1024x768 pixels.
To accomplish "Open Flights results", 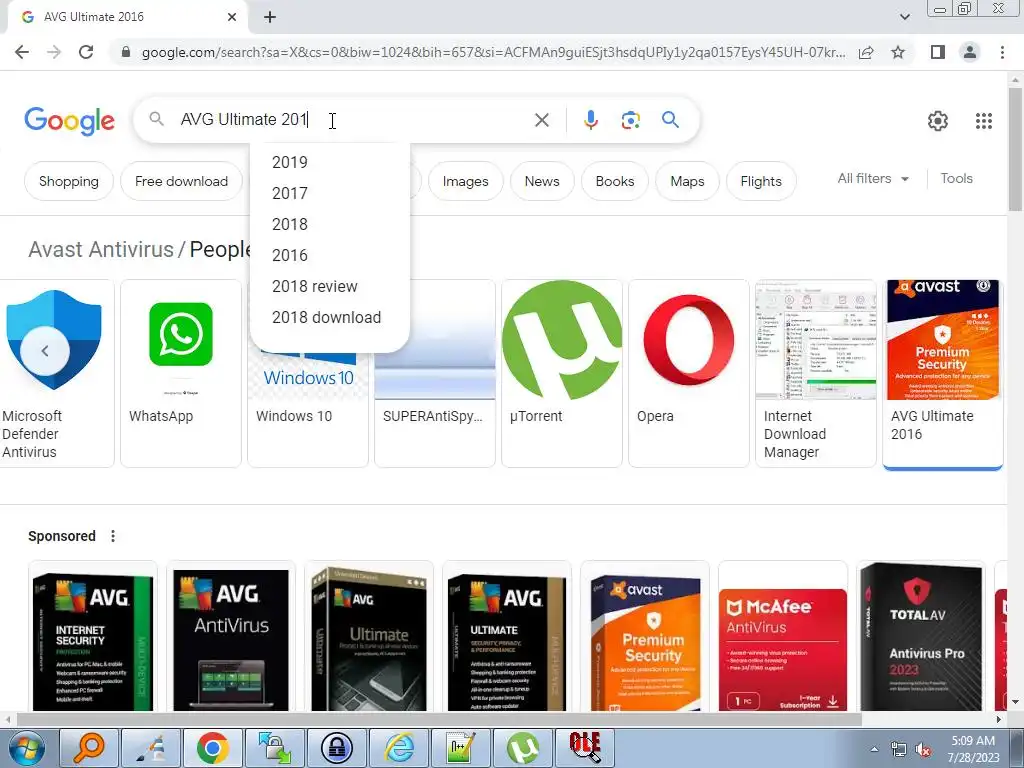I will pos(761,182).
